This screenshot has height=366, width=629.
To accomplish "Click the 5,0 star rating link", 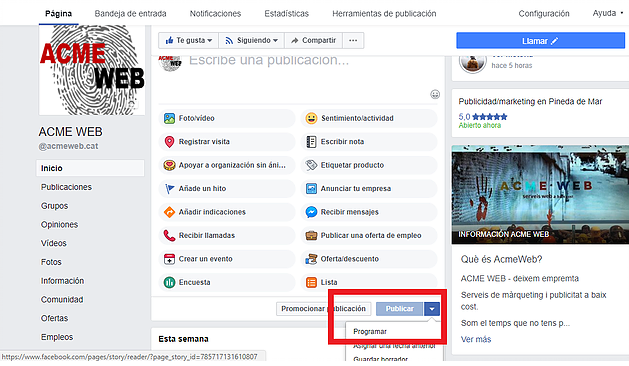I will click(483, 117).
